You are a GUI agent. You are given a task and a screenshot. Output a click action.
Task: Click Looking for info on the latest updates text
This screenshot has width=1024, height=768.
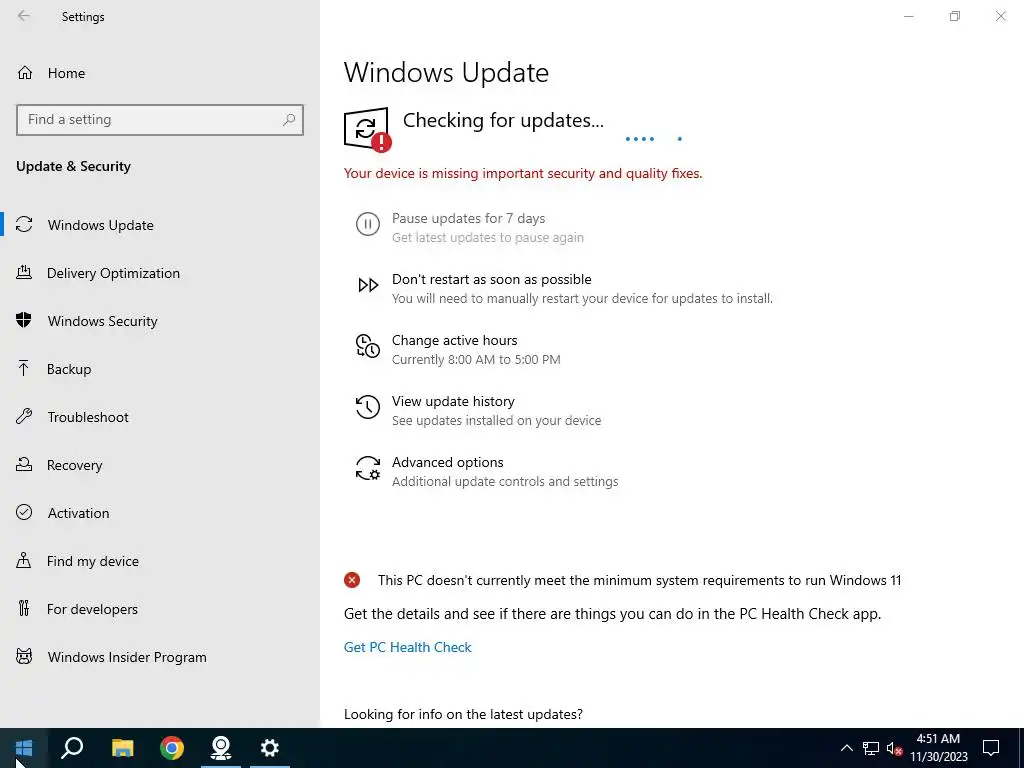coord(463,714)
